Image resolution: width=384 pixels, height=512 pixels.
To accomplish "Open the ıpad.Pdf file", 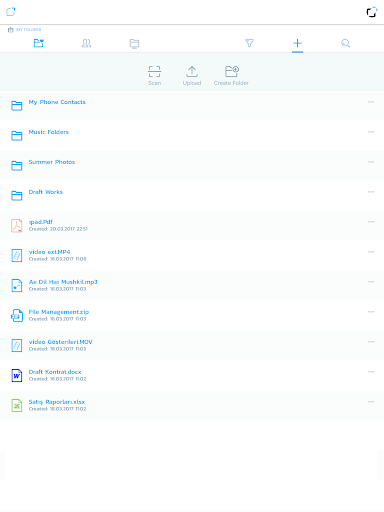I will point(192,226).
